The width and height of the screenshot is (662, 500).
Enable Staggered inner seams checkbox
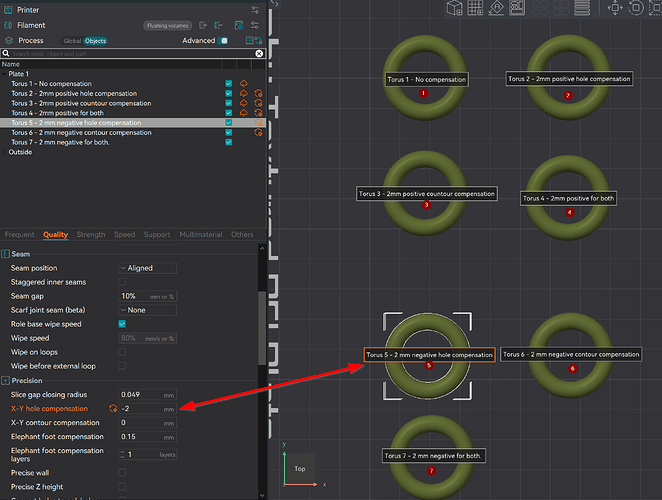122,282
